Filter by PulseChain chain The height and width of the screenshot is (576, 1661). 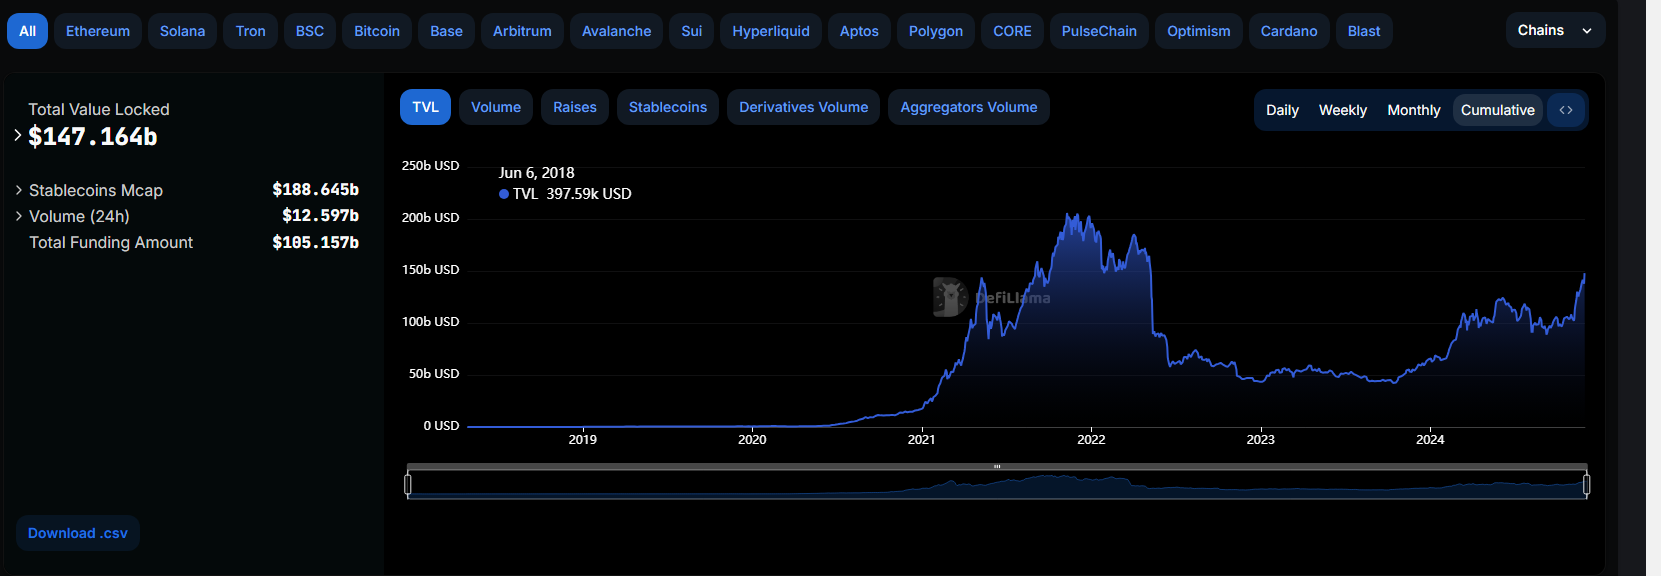[1099, 31]
